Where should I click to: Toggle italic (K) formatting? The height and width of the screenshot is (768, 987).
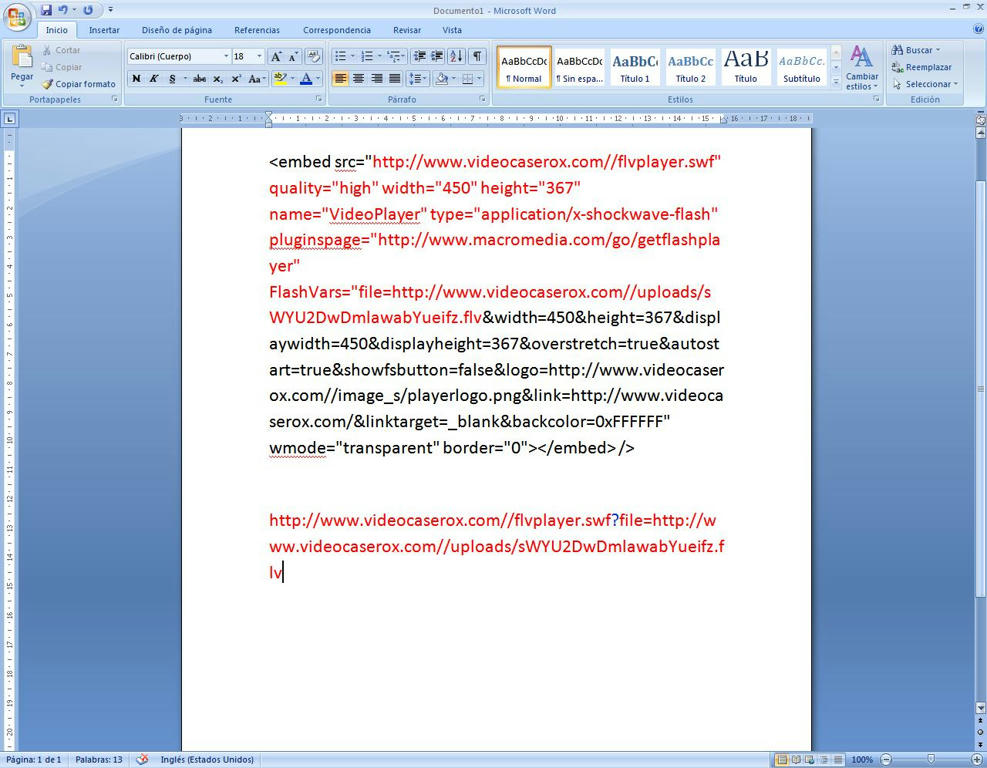click(x=154, y=79)
